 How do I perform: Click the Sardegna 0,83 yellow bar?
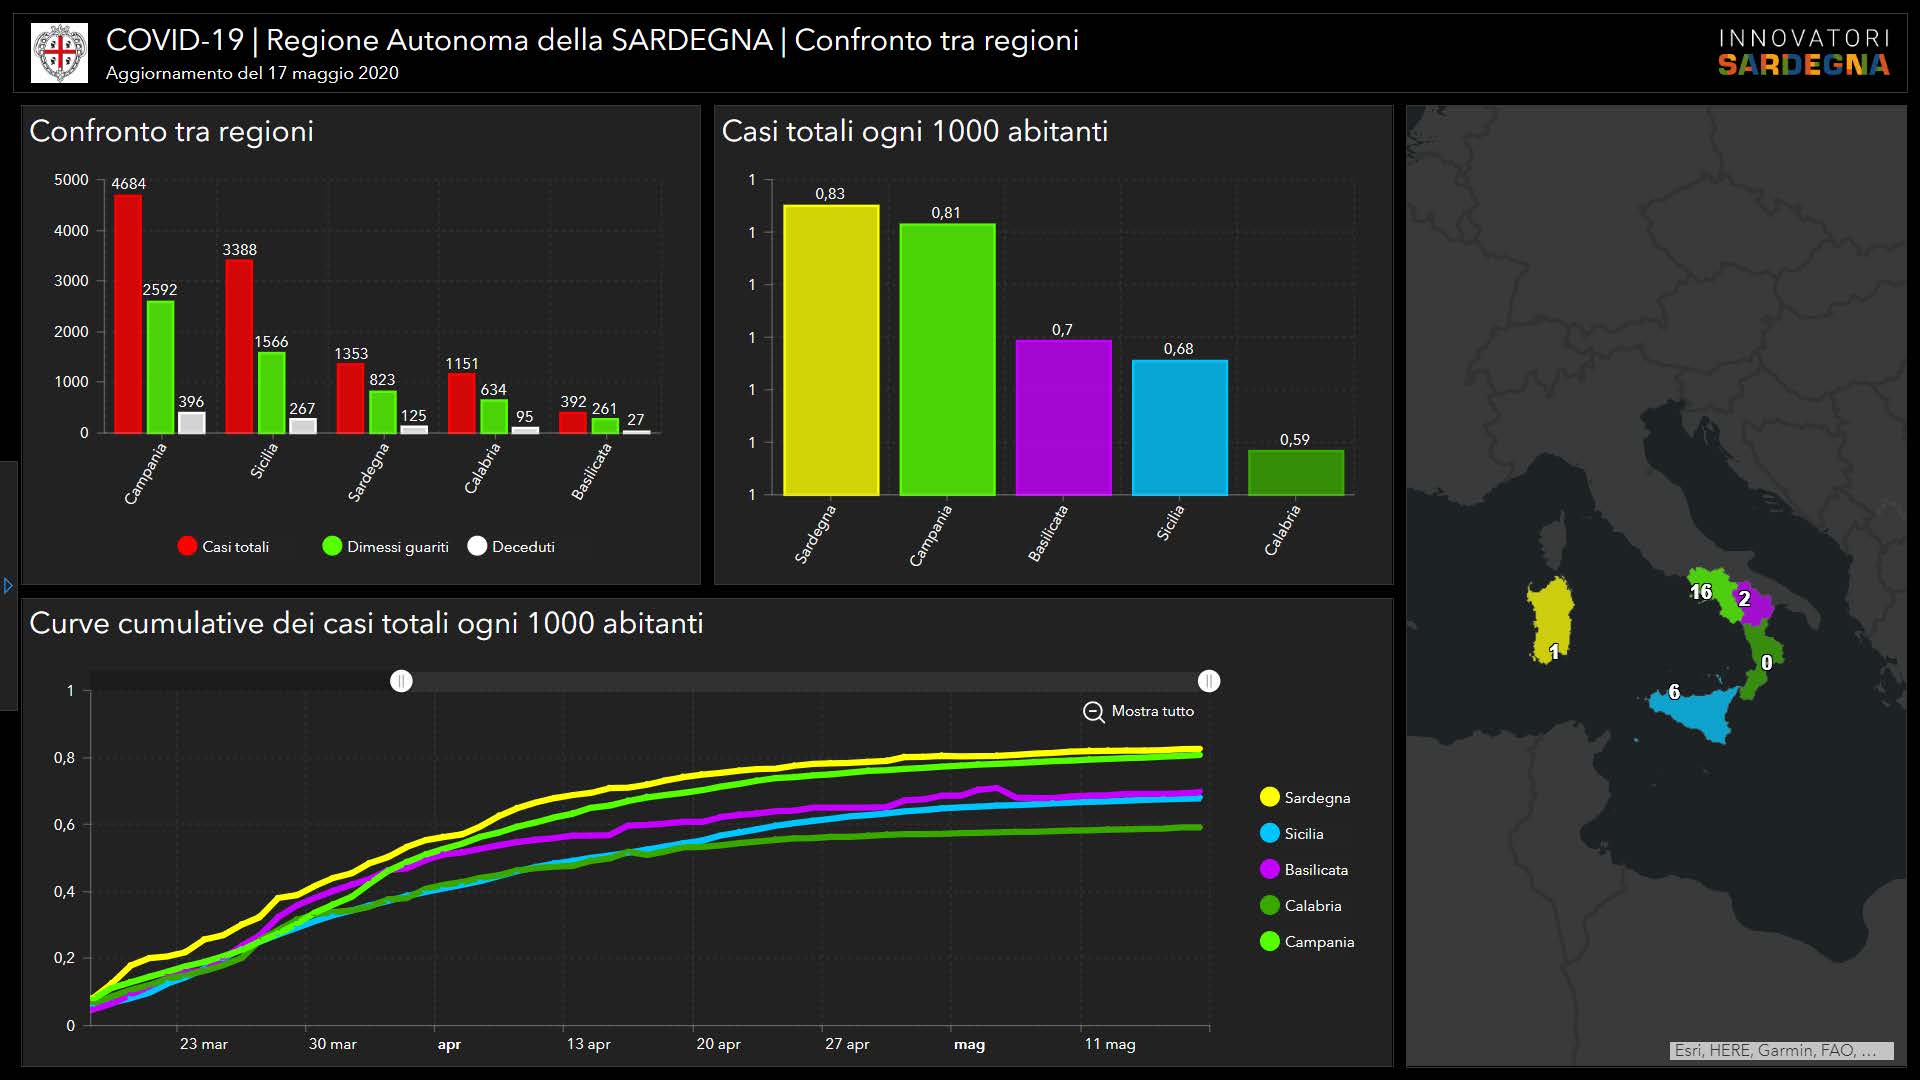[830, 350]
